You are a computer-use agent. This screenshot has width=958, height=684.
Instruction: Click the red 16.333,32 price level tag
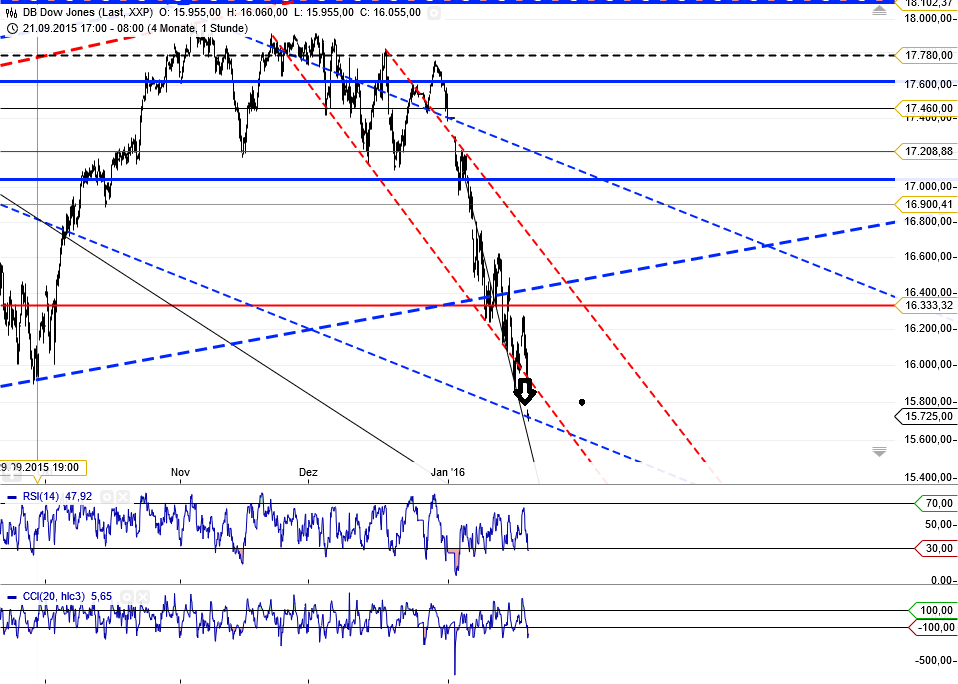(926, 305)
